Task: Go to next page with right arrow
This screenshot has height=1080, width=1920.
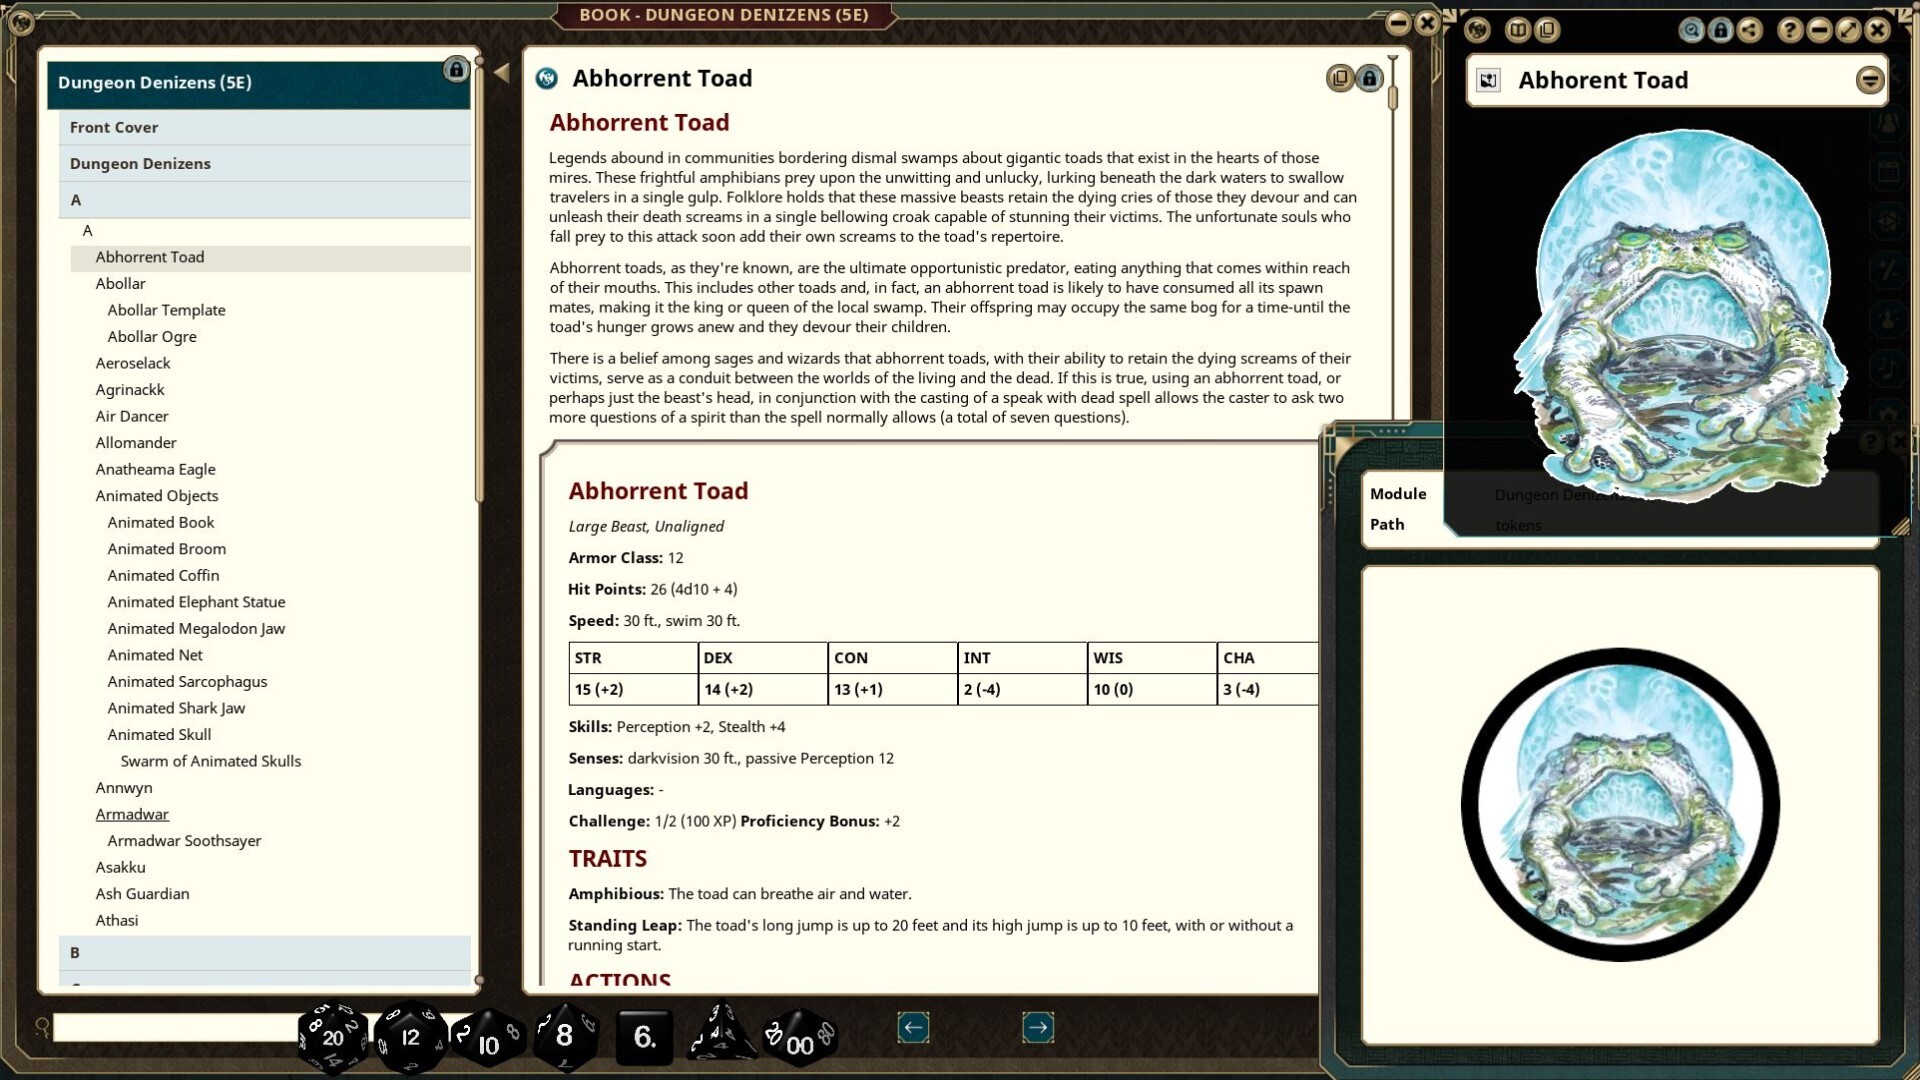Action: pos(1038,1027)
